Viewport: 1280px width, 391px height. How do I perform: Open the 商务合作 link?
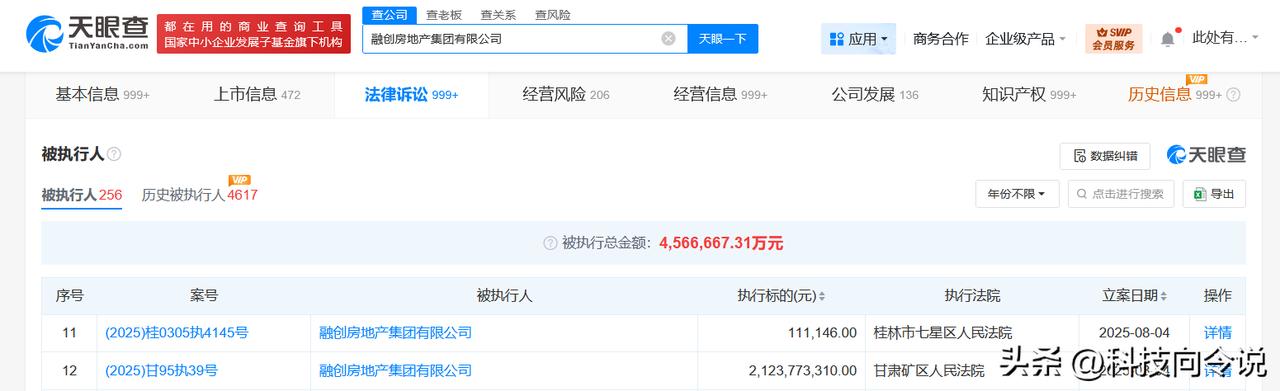(941, 38)
